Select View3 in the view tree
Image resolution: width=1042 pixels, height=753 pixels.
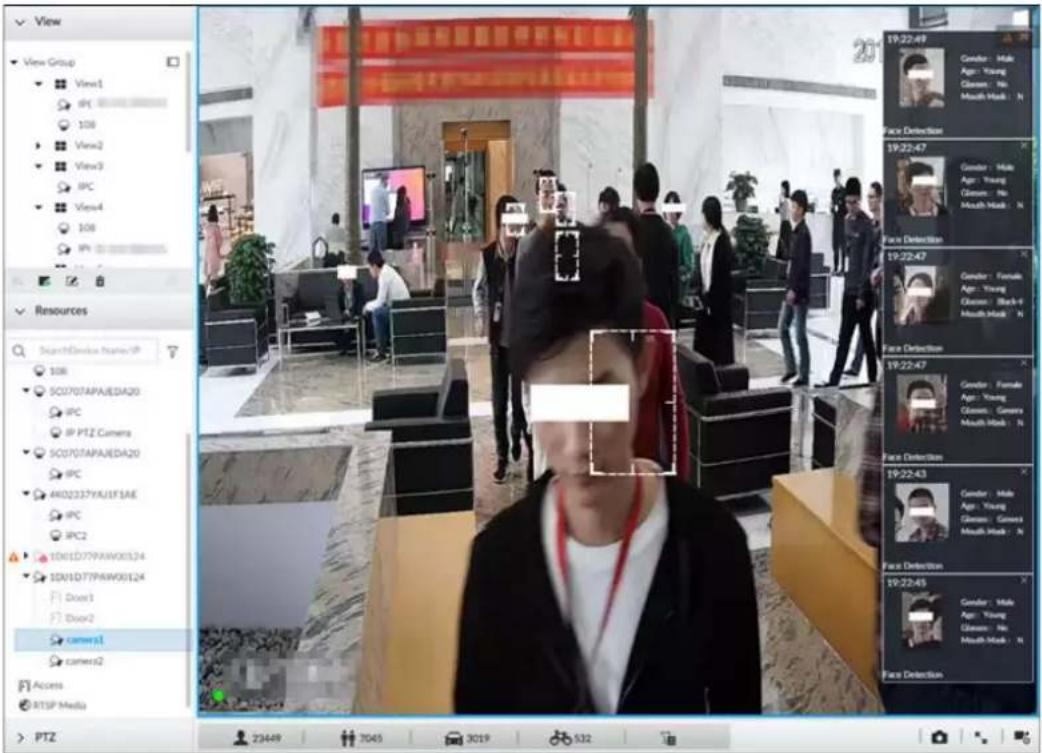[x=88, y=166]
